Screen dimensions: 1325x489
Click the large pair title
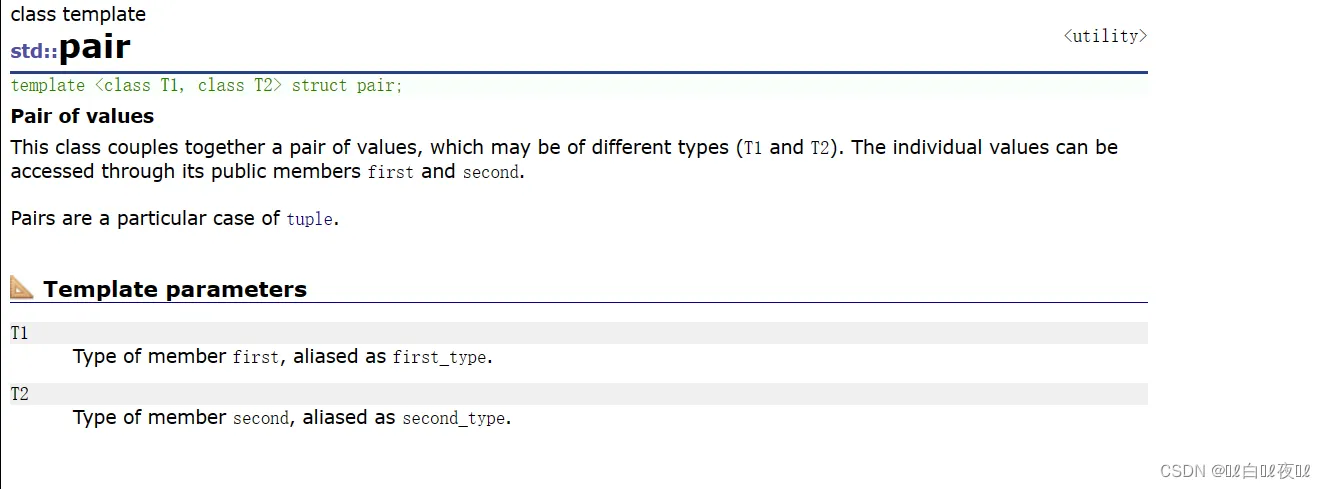[95, 48]
